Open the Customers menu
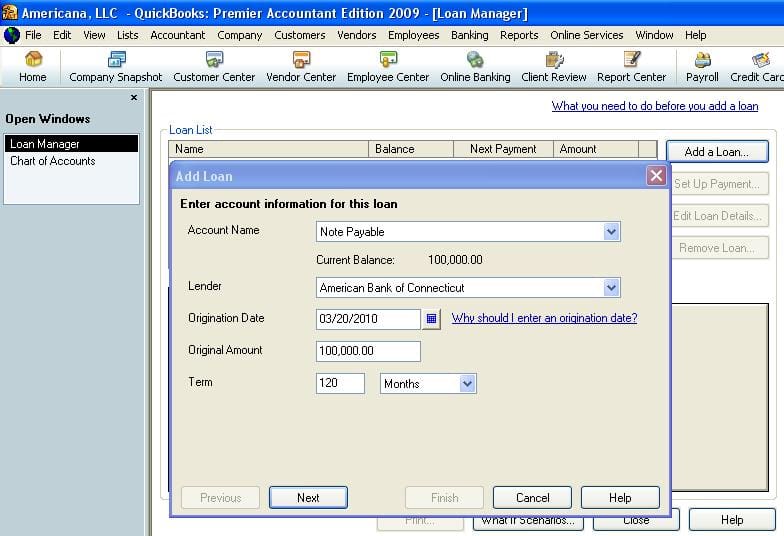784x536 pixels. click(x=300, y=35)
